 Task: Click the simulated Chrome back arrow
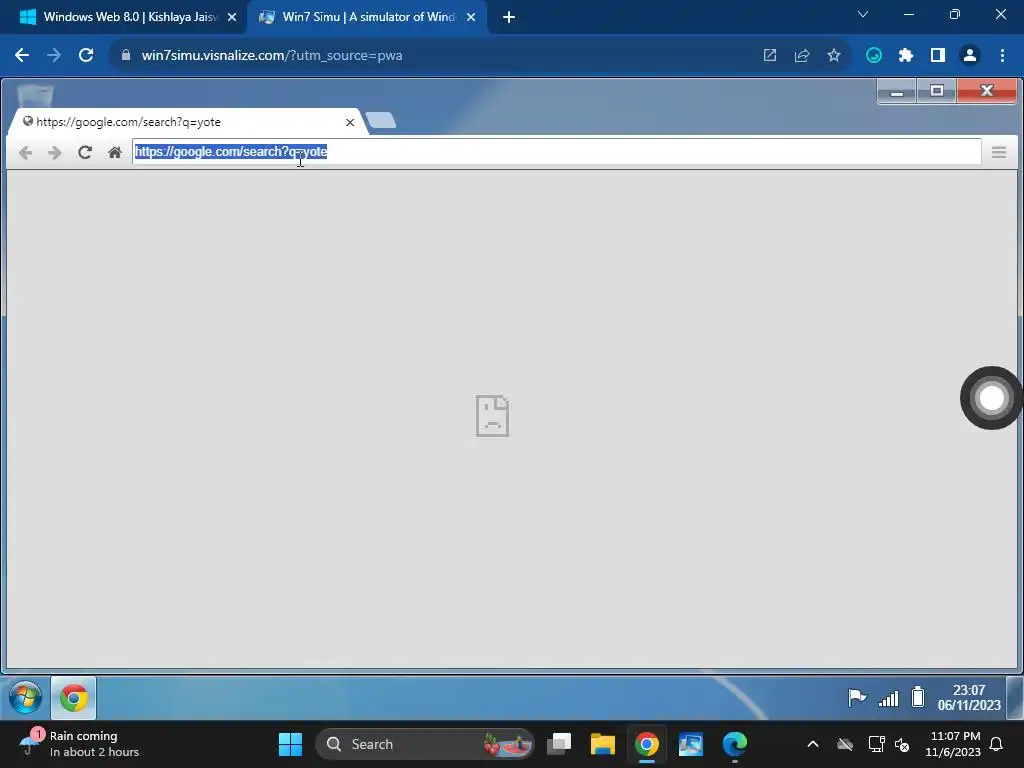(25, 153)
